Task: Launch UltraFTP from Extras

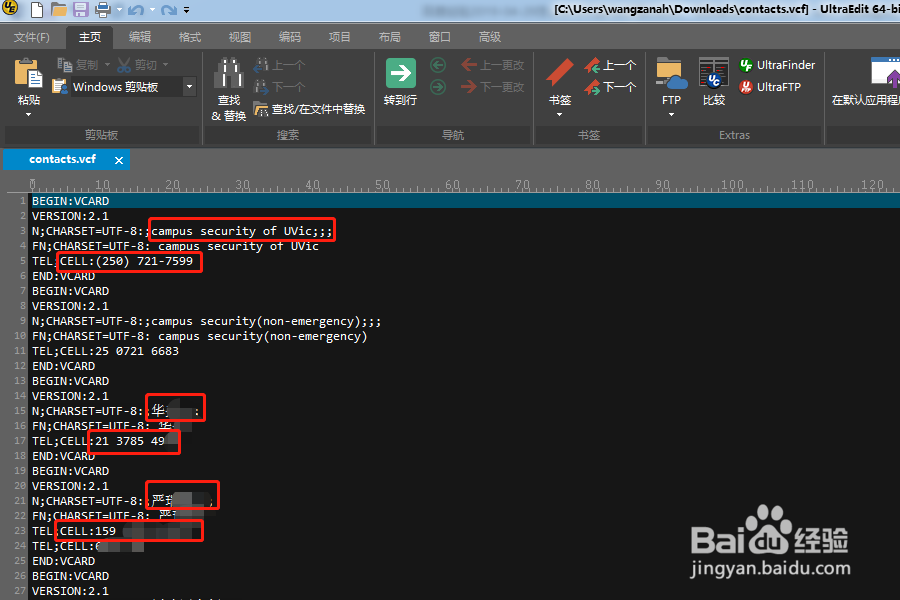Action: pos(770,87)
